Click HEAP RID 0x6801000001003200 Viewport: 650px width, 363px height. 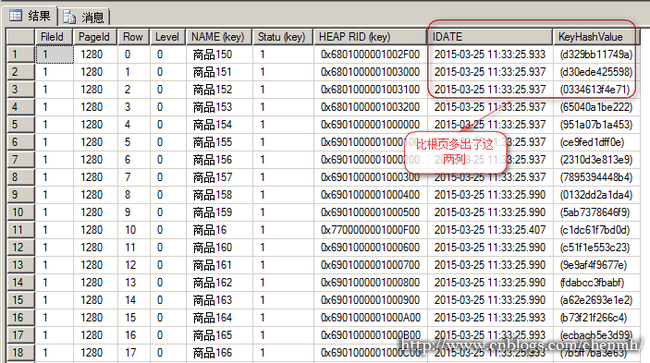coord(370,107)
